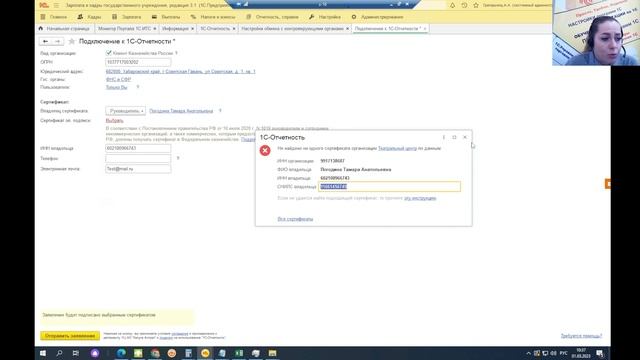This screenshot has height=360, width=640.
Task: Open the legal address link
Action: [x=180, y=71]
